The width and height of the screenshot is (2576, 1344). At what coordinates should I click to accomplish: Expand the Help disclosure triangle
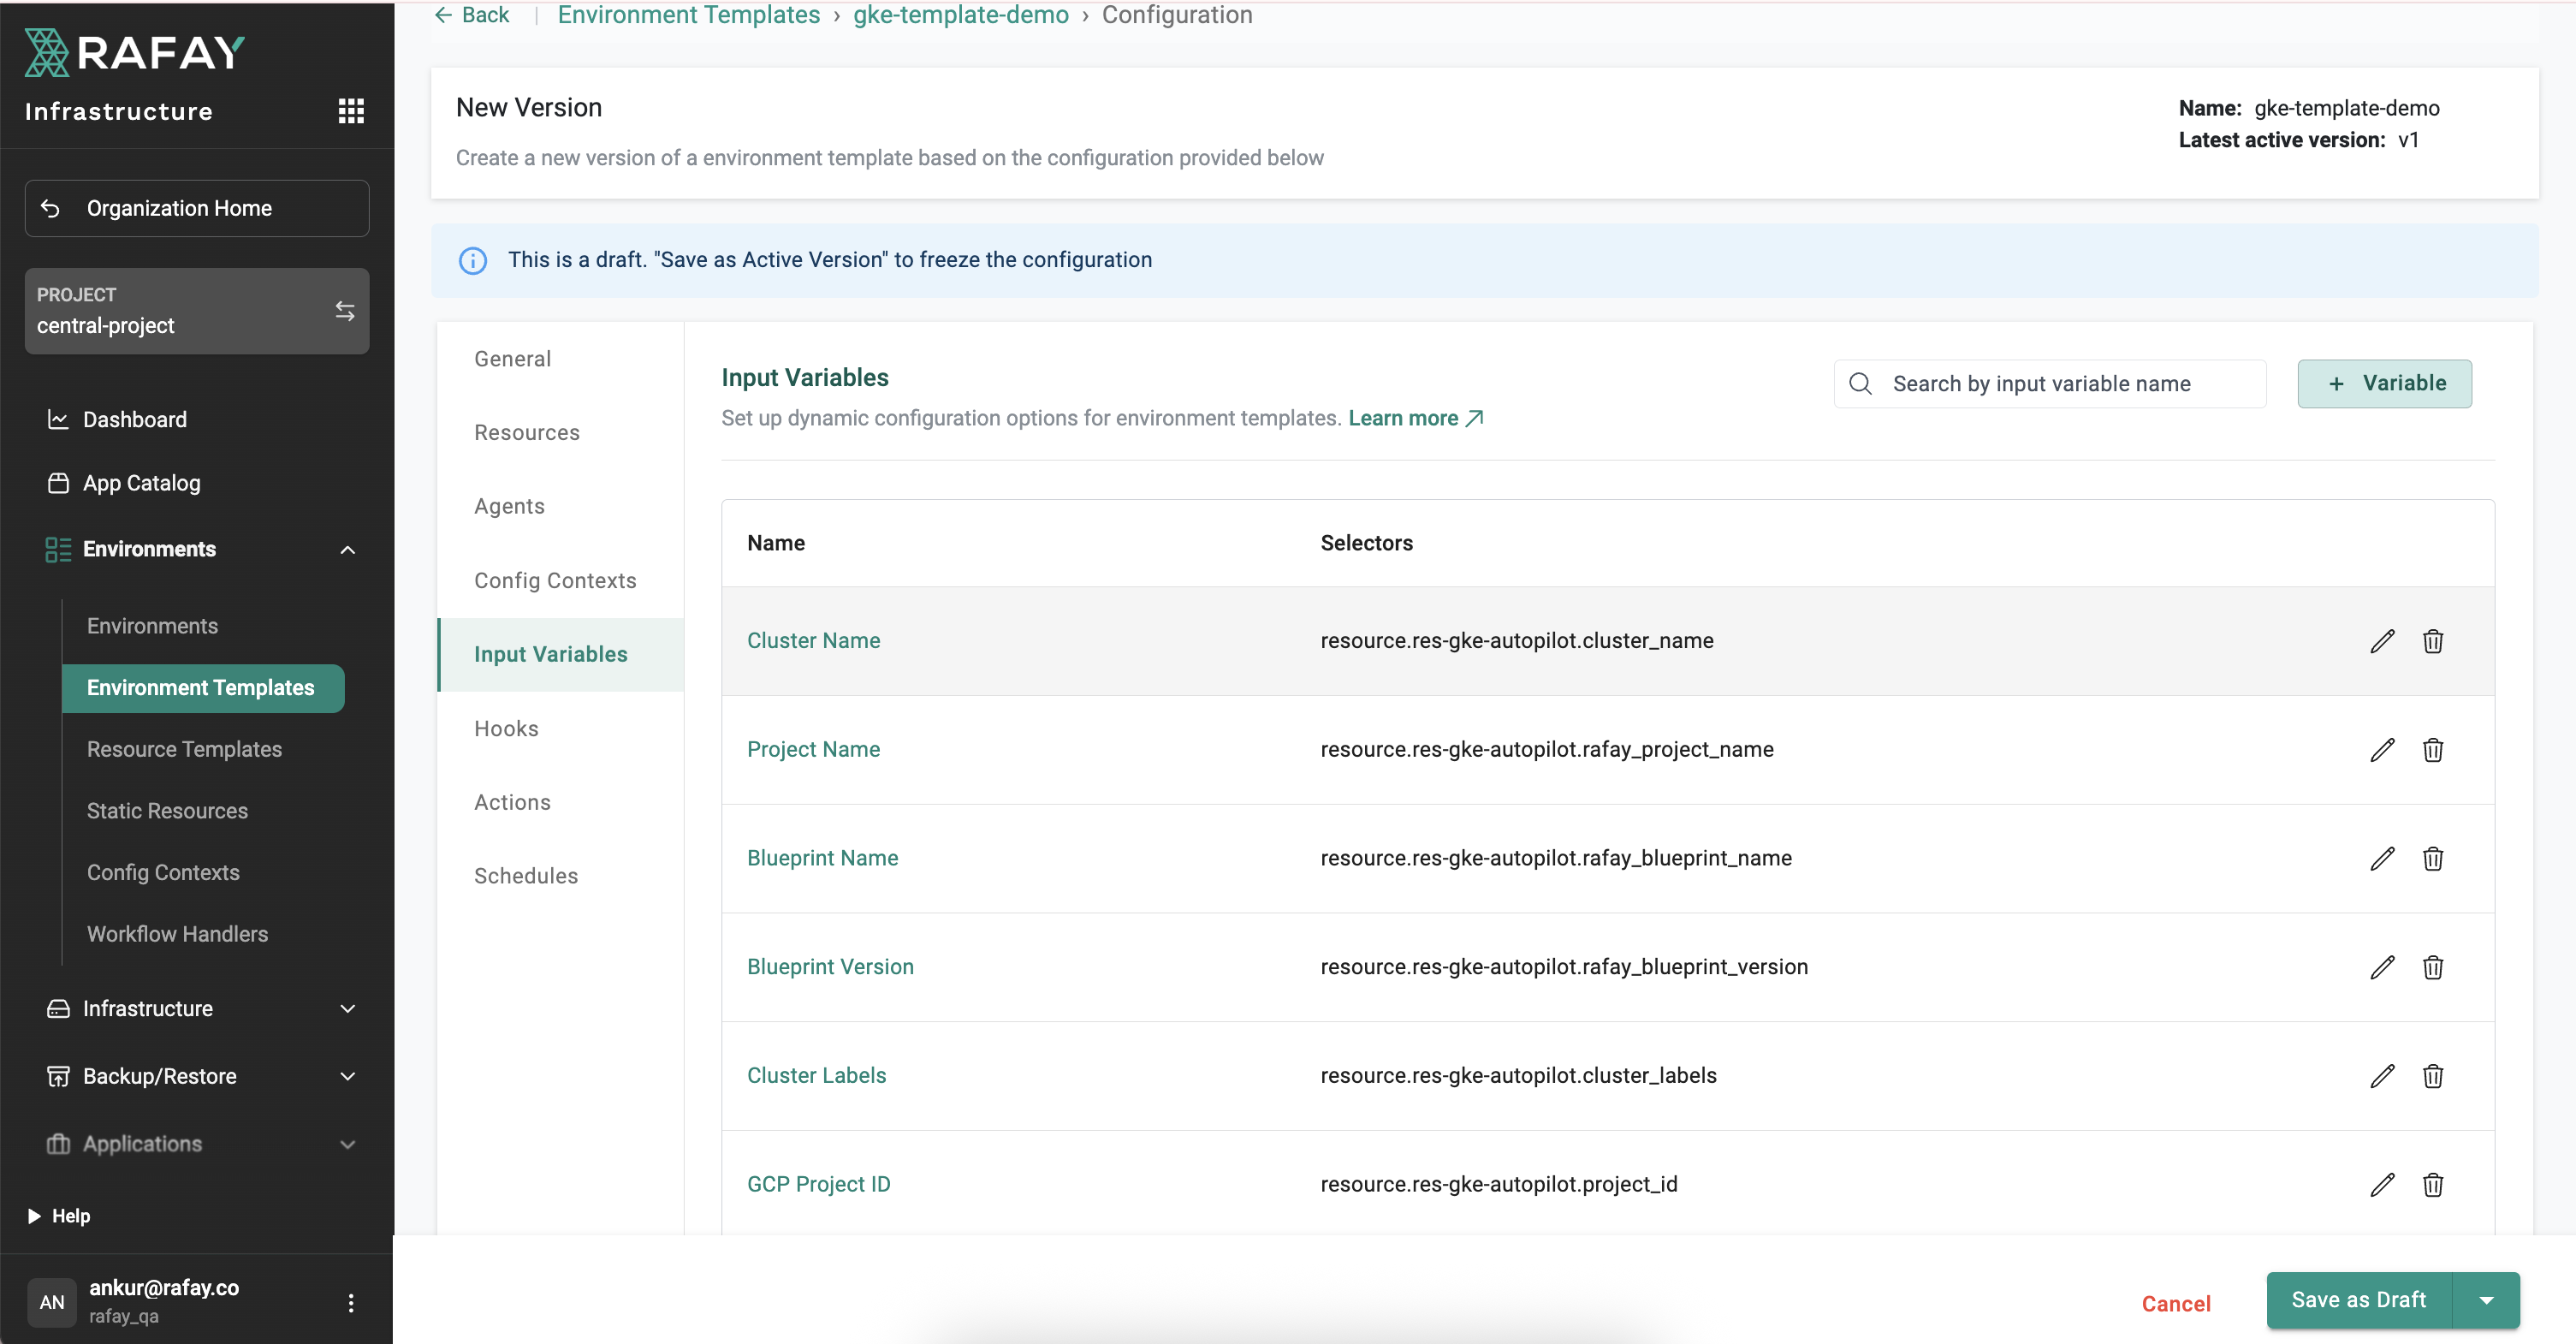(x=34, y=1216)
